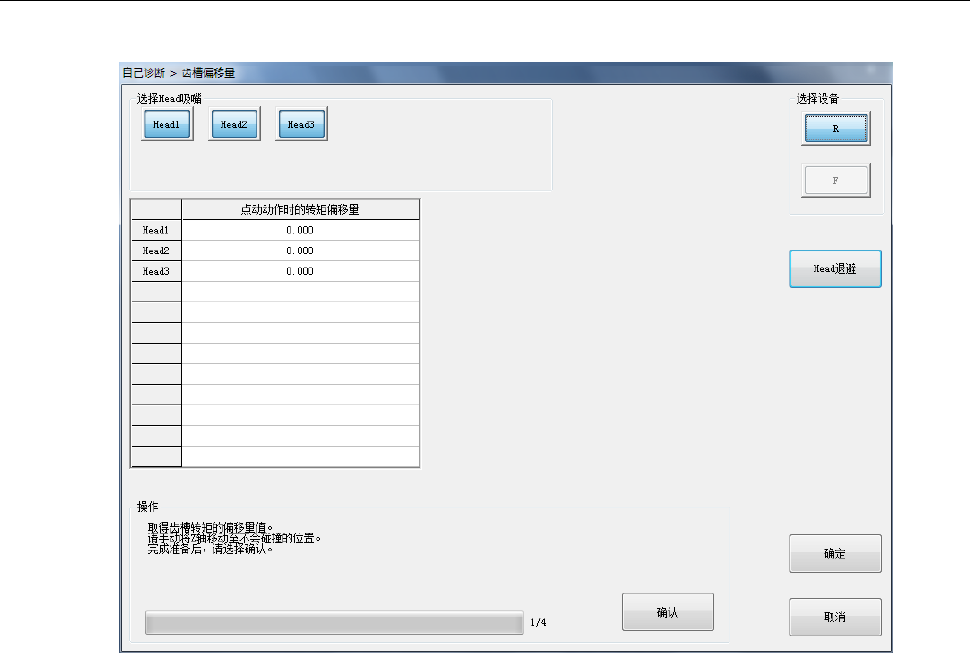Select the Head2 nozzle button
This screenshot has height=653, width=970.
[234, 124]
